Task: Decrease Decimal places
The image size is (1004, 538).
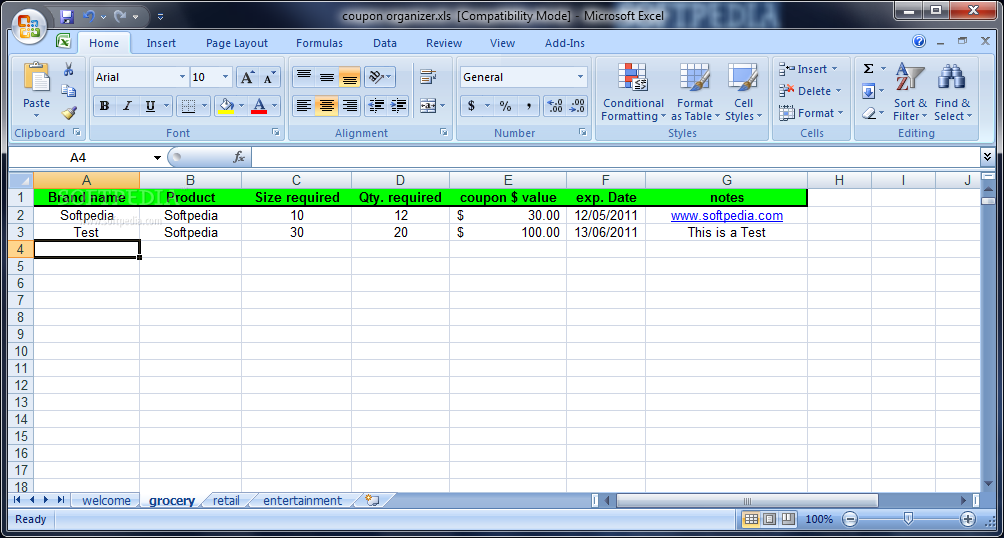Action: [577, 106]
